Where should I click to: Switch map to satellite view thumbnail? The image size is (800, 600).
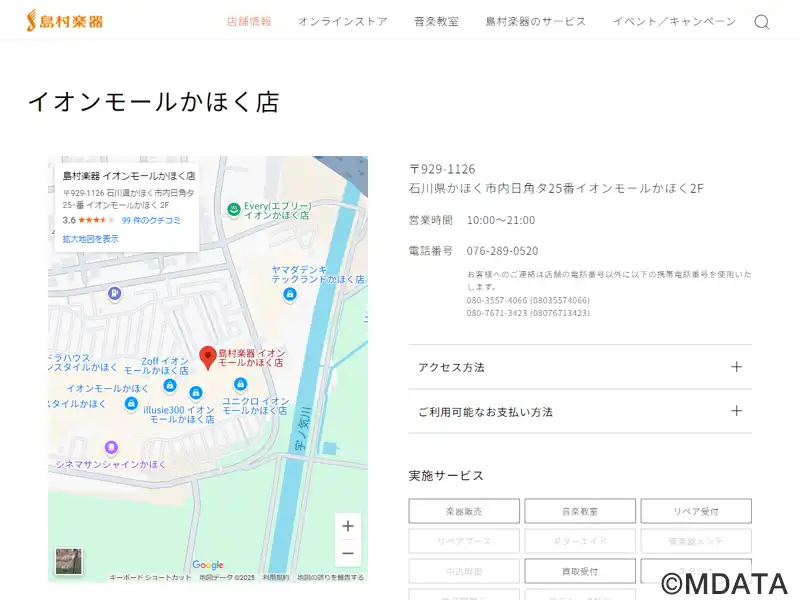(68, 561)
